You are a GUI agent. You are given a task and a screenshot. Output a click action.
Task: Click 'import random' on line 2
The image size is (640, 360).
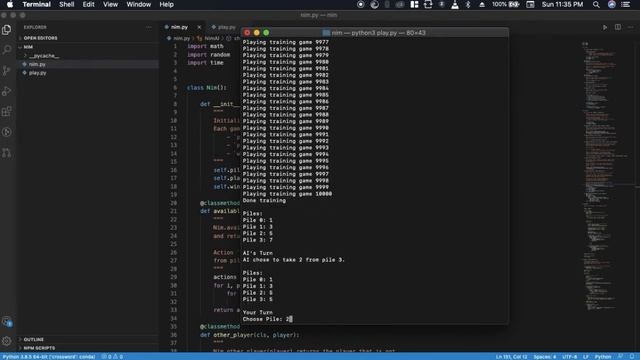tap(208, 55)
